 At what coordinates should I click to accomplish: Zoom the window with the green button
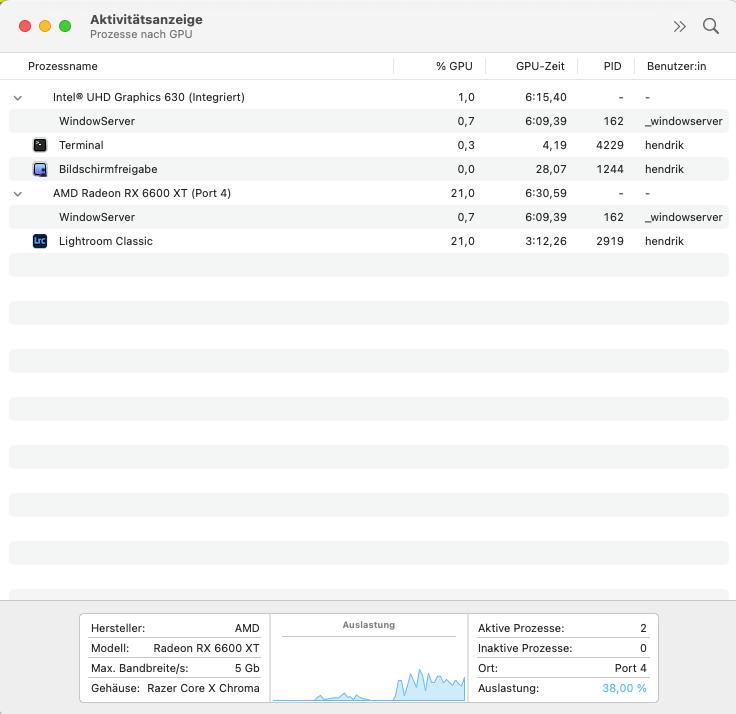[x=65, y=26]
